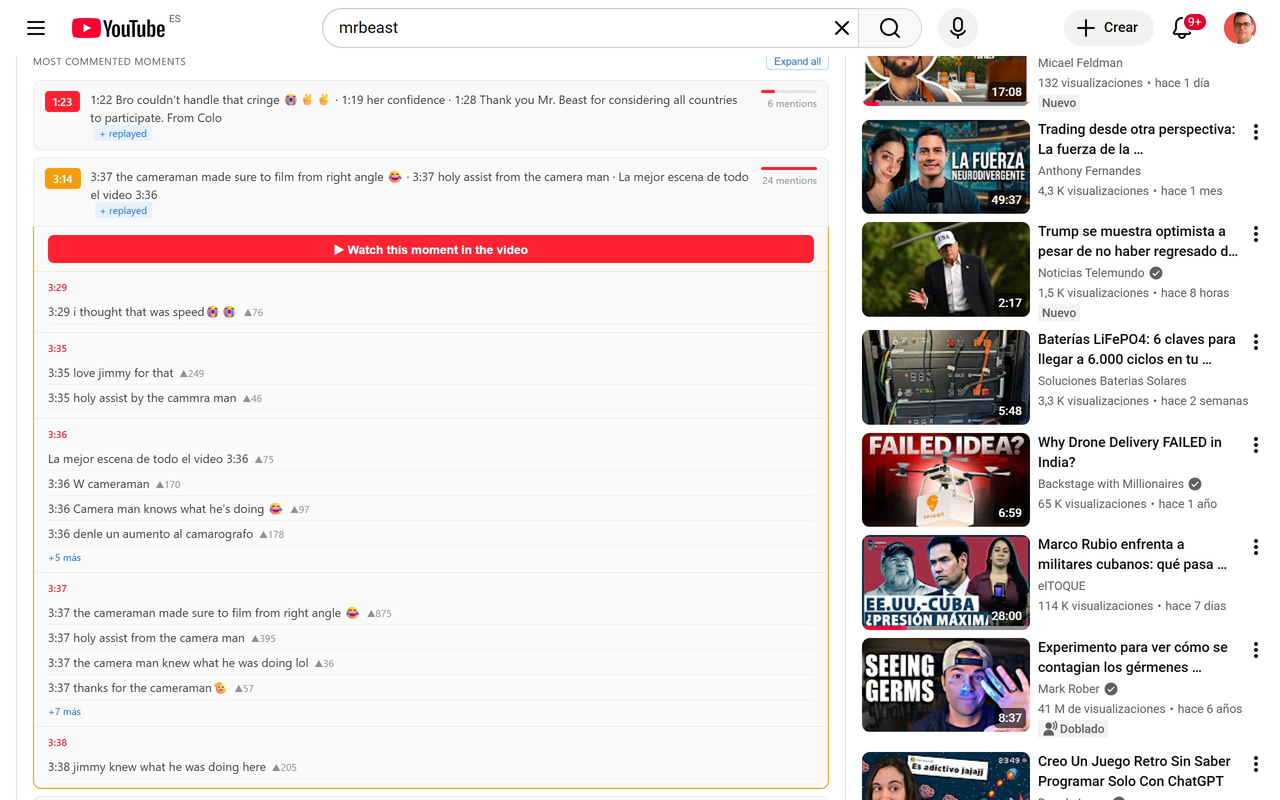Click the magnifier search button

click(890, 28)
